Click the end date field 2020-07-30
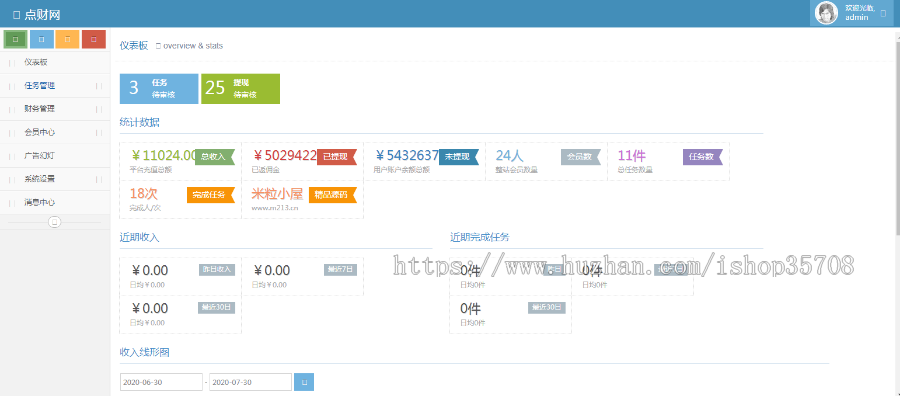 [x=250, y=382]
